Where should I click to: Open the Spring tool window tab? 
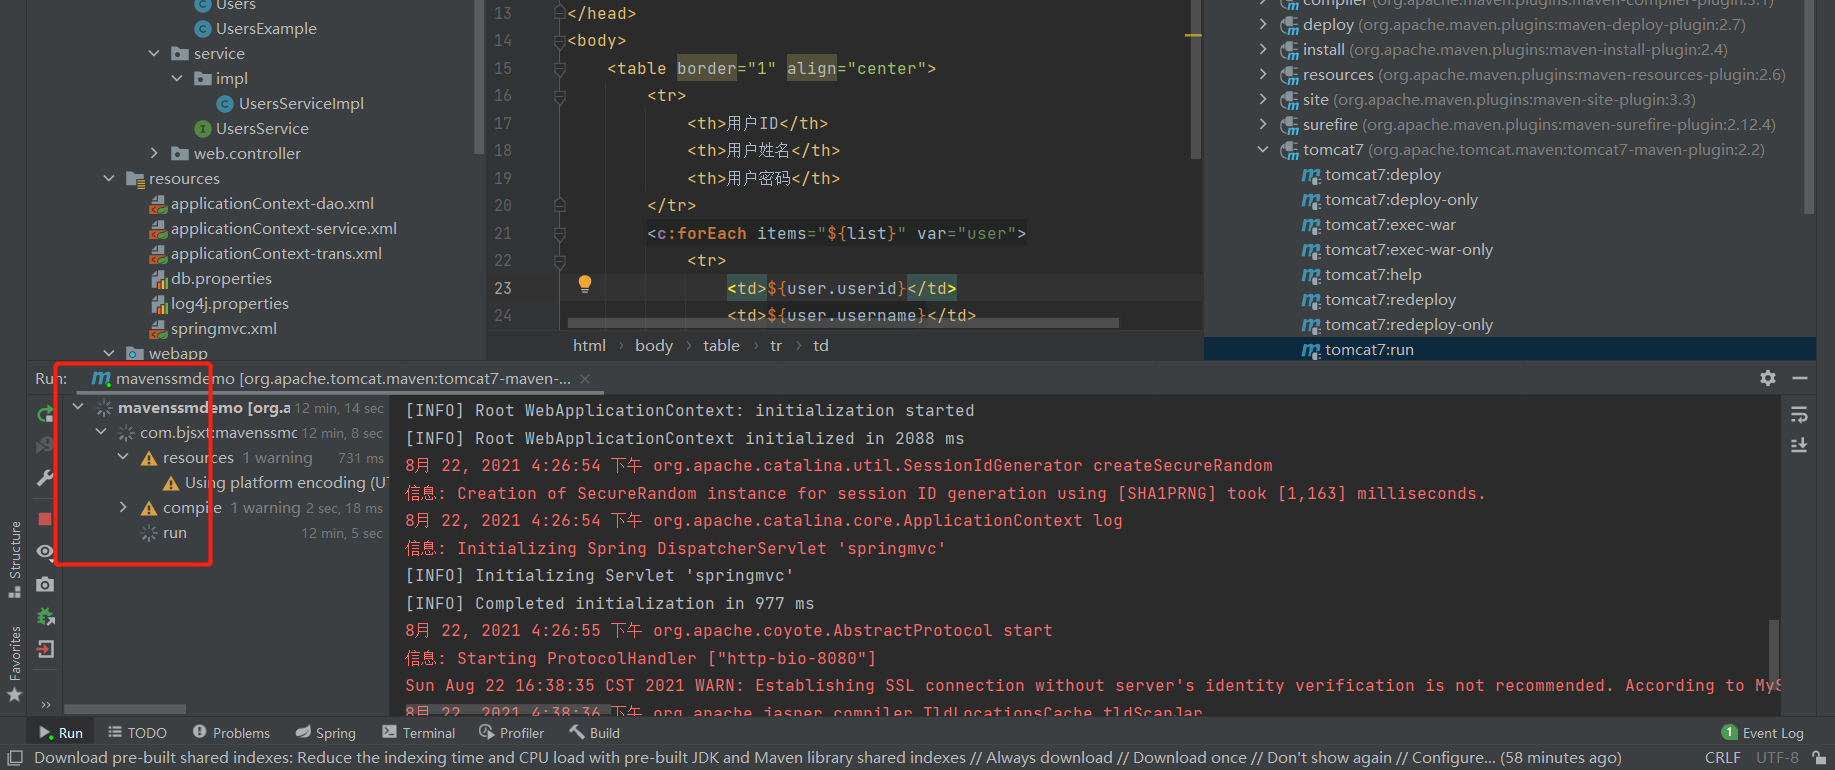326,733
